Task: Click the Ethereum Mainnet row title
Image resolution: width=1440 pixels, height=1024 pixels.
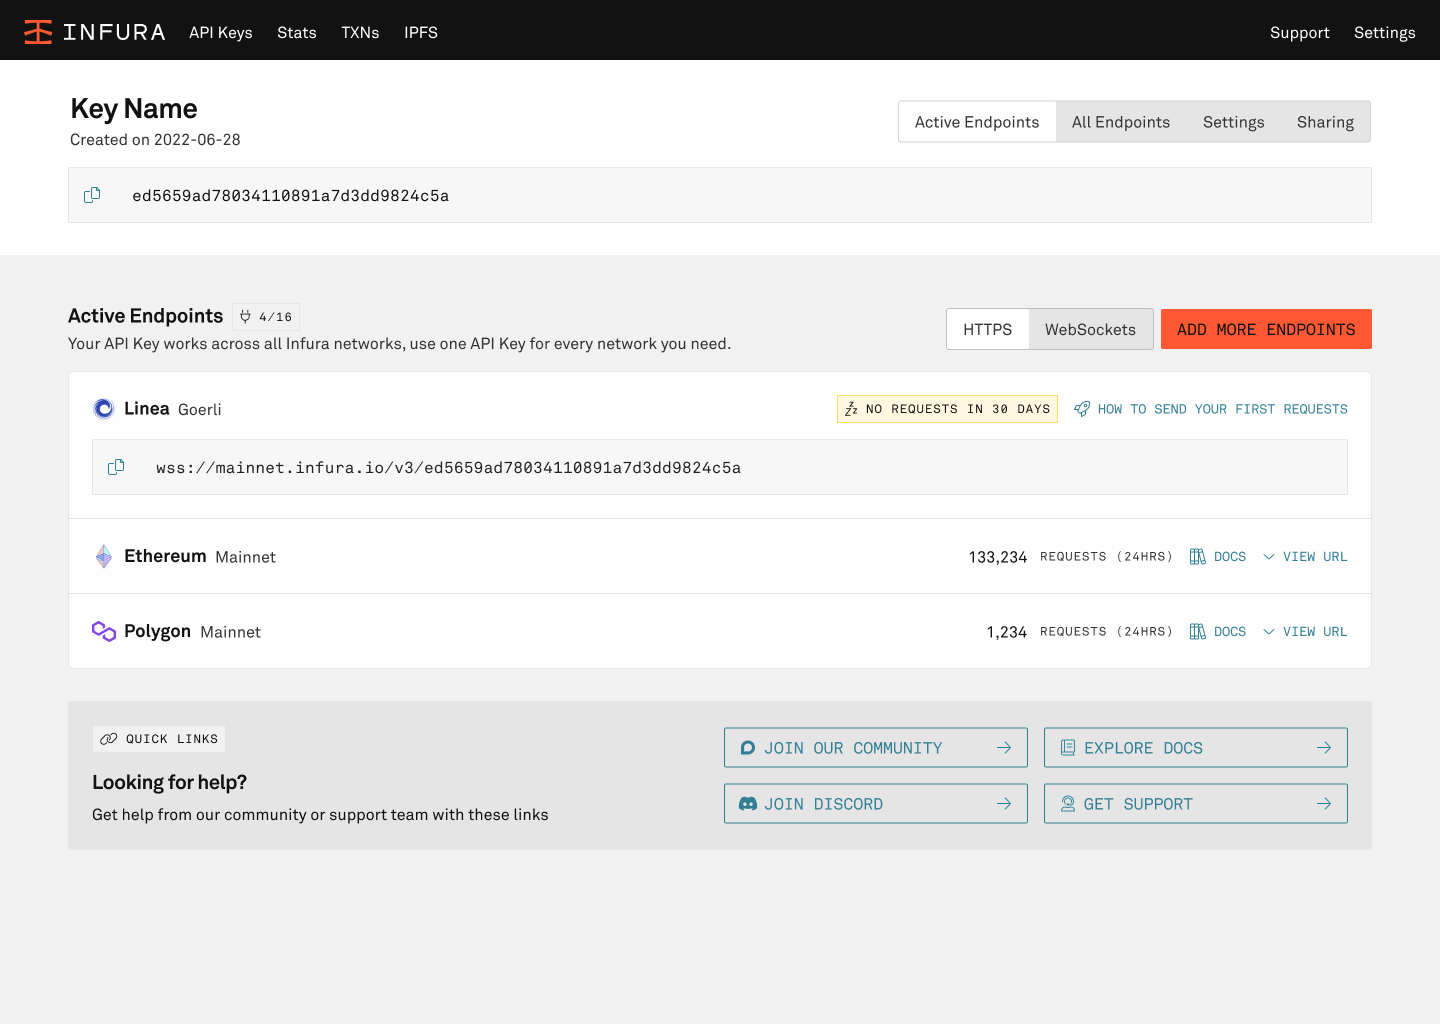Action: coord(200,556)
